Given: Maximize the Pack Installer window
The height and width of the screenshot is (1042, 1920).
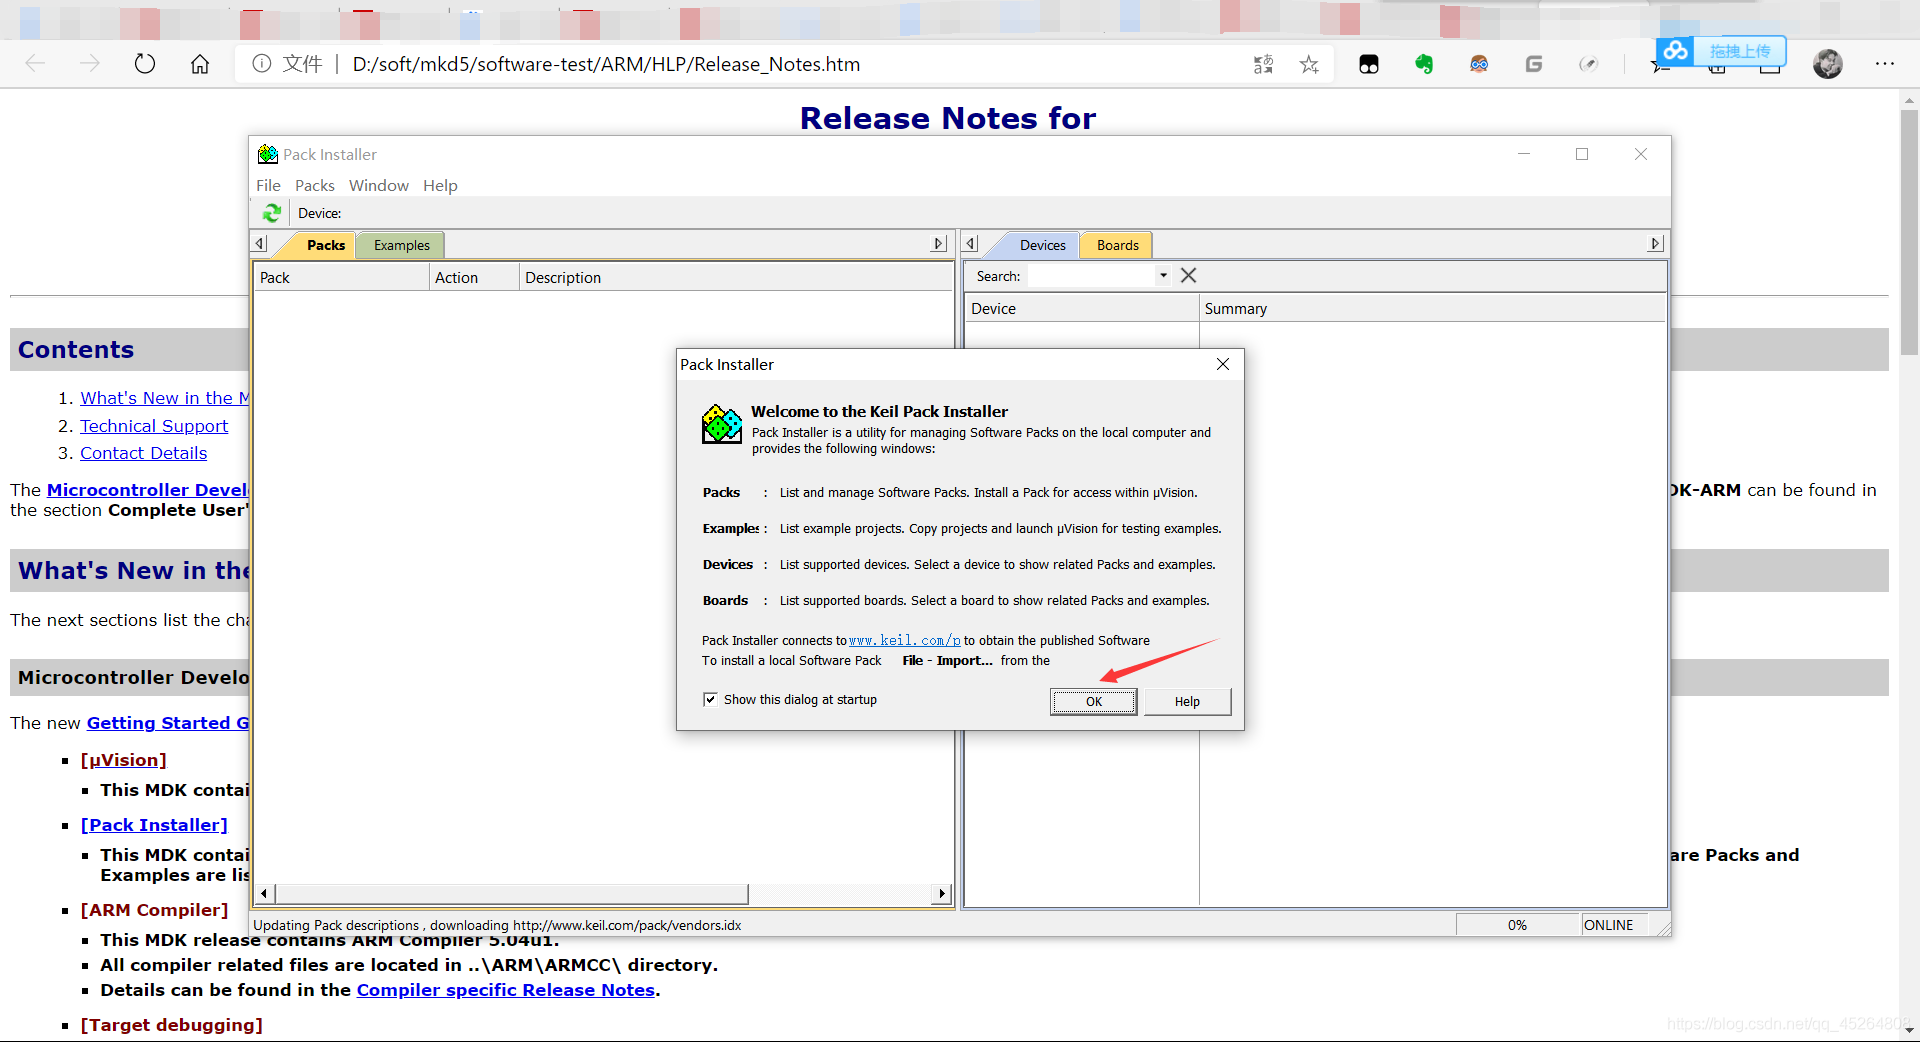Looking at the screenshot, I should point(1582,154).
